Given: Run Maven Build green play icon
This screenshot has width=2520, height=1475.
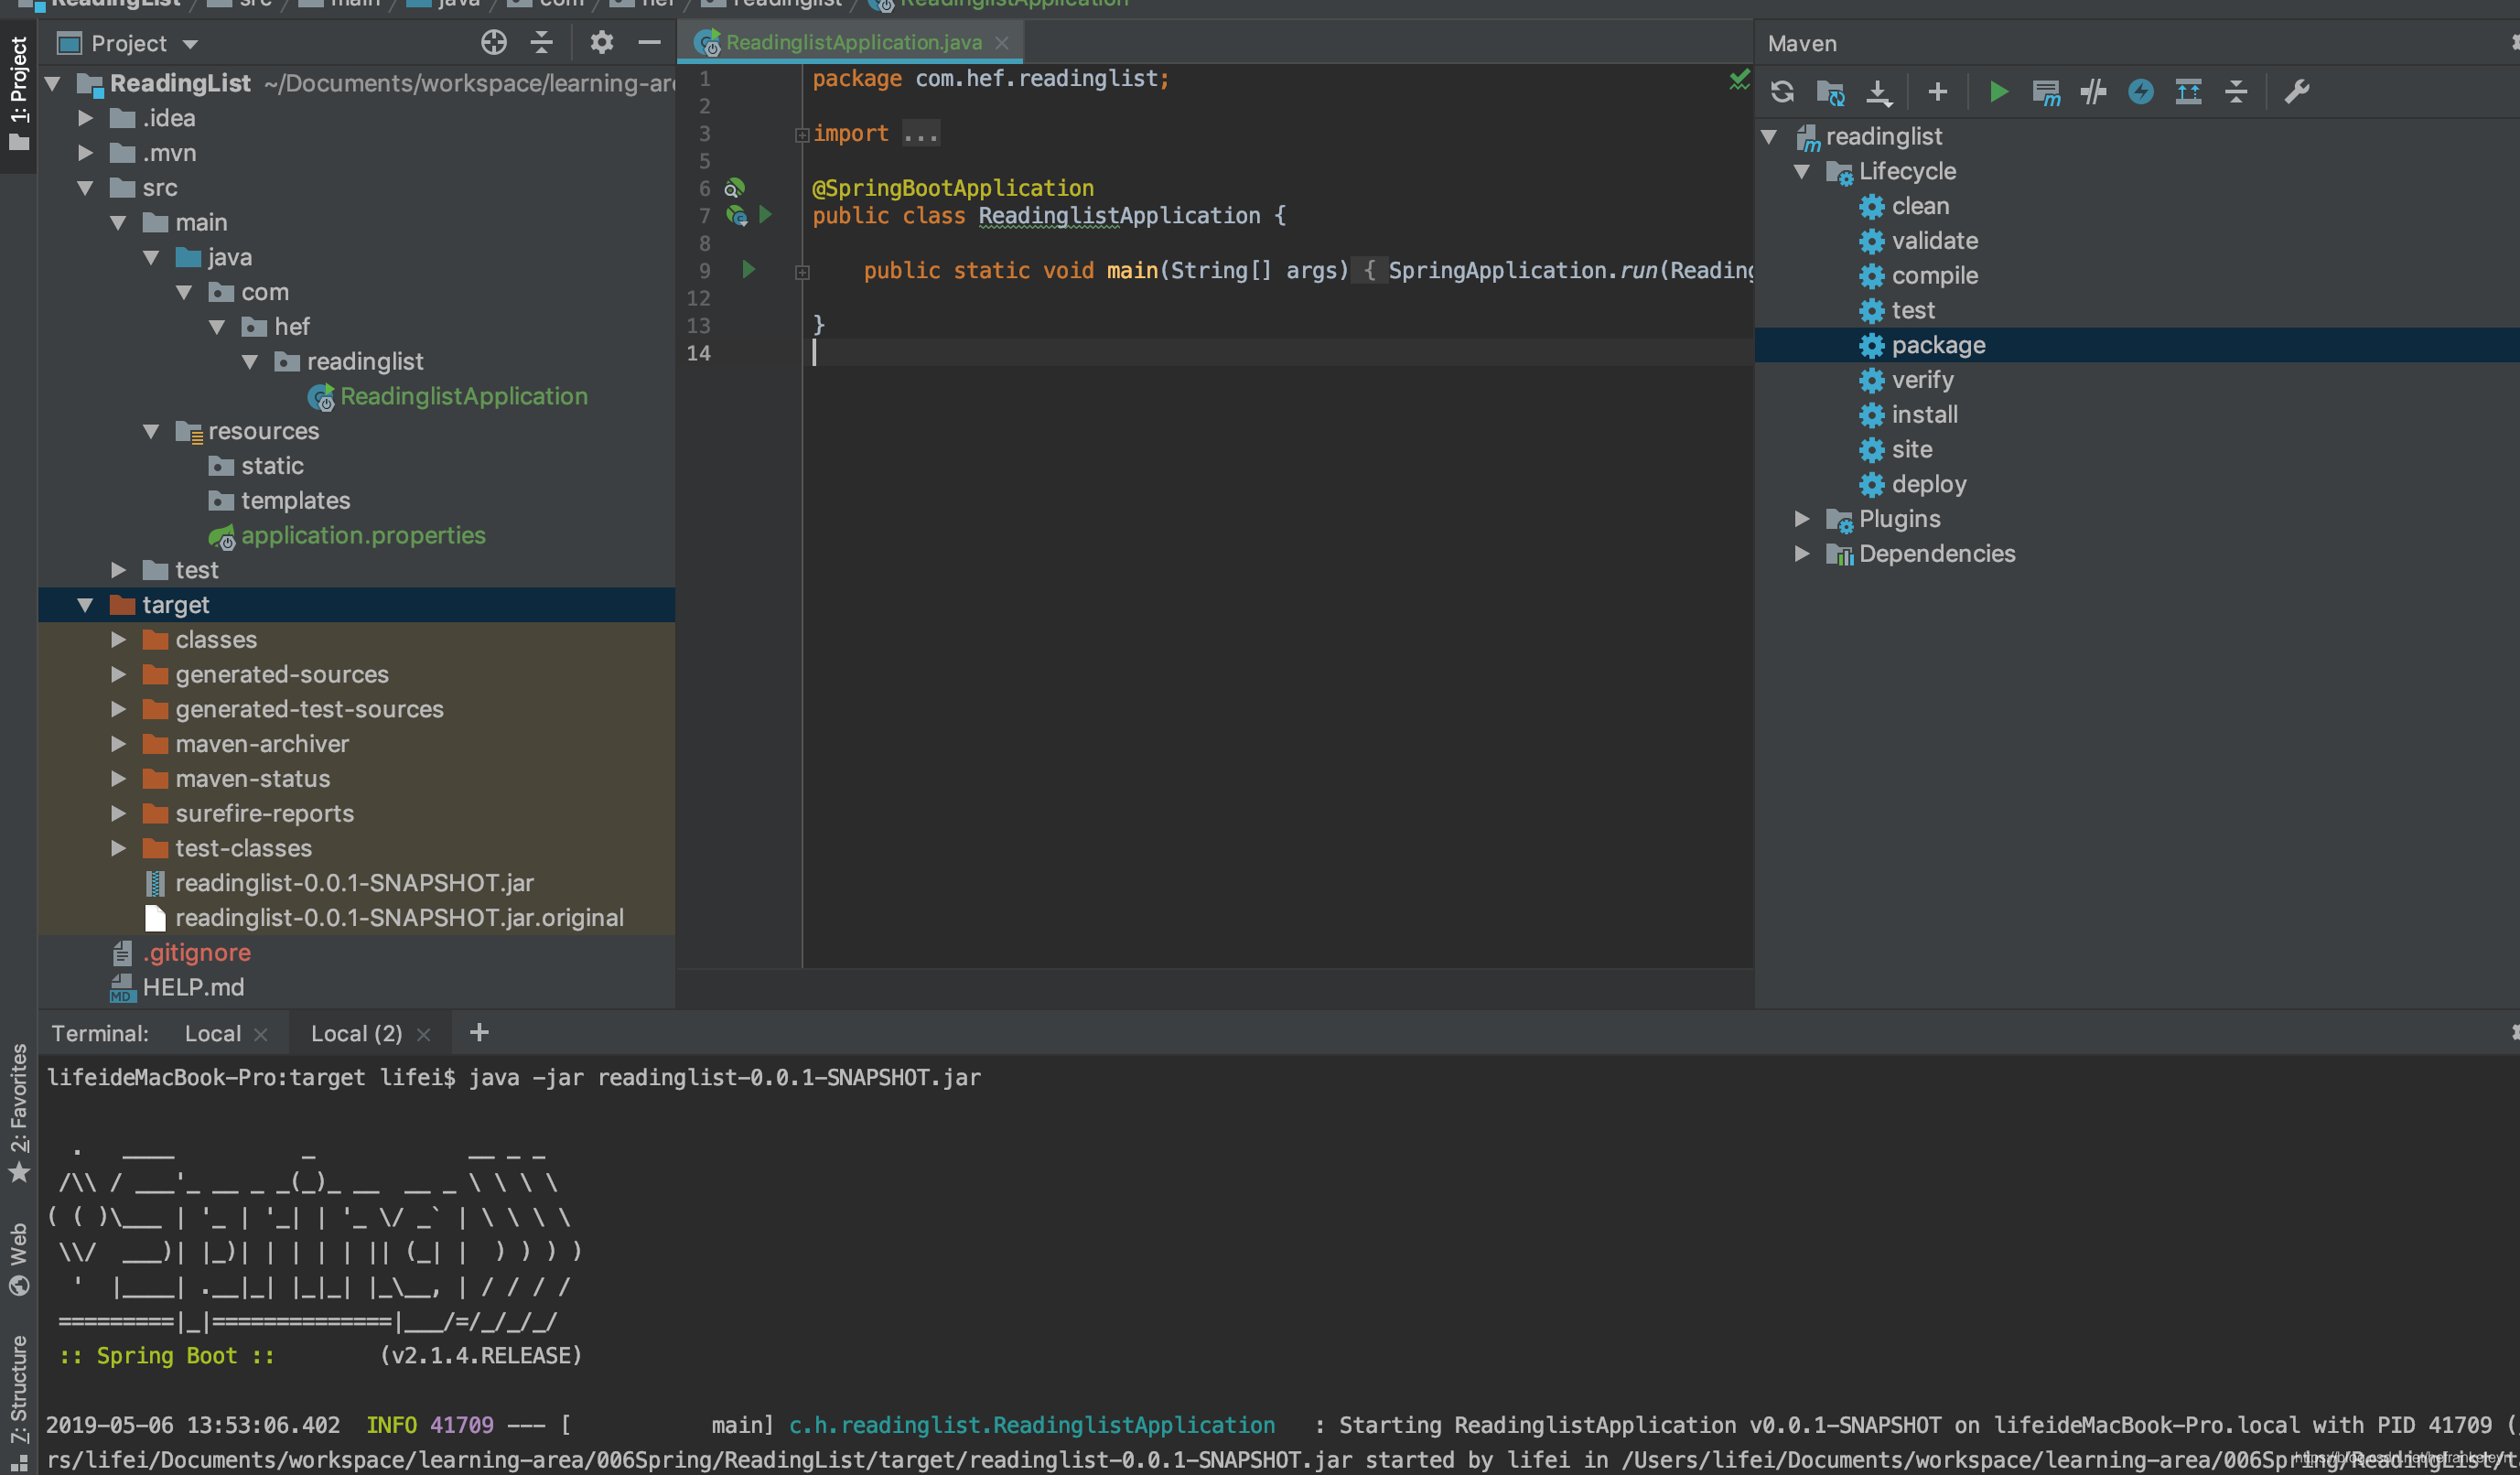Looking at the screenshot, I should tap(1998, 92).
